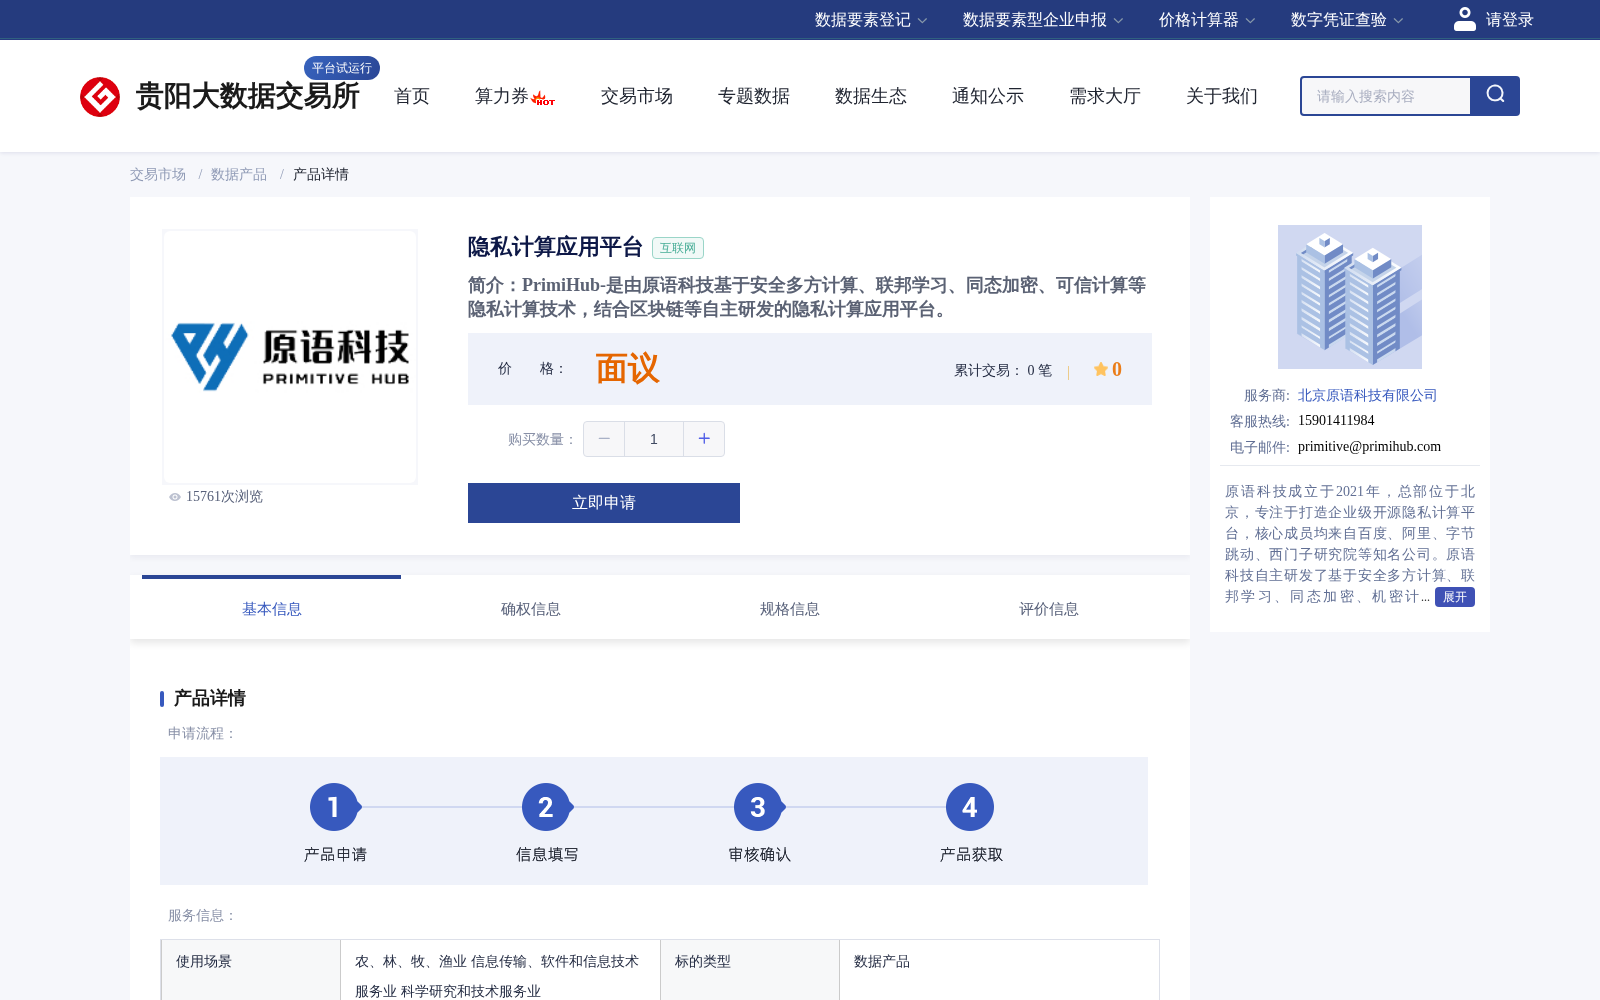This screenshot has width=1600, height=1000.
Task: Click the purchase quantity input field
Action: (x=654, y=439)
